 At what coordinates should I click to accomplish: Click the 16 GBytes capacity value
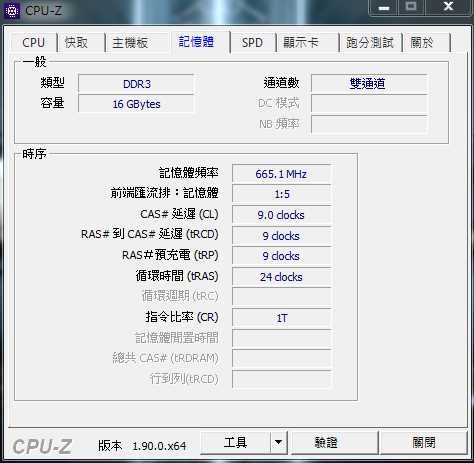(x=136, y=104)
